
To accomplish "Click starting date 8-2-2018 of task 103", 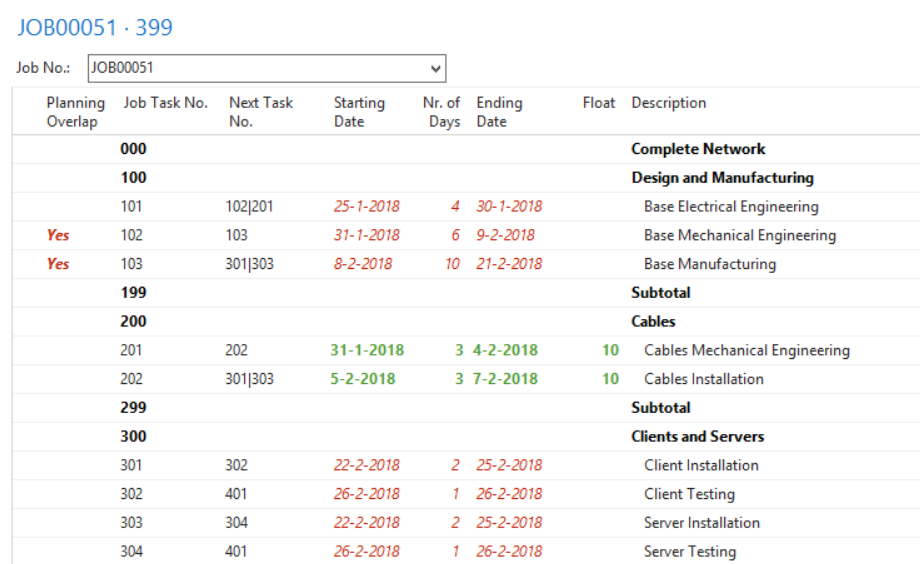I will [363, 264].
